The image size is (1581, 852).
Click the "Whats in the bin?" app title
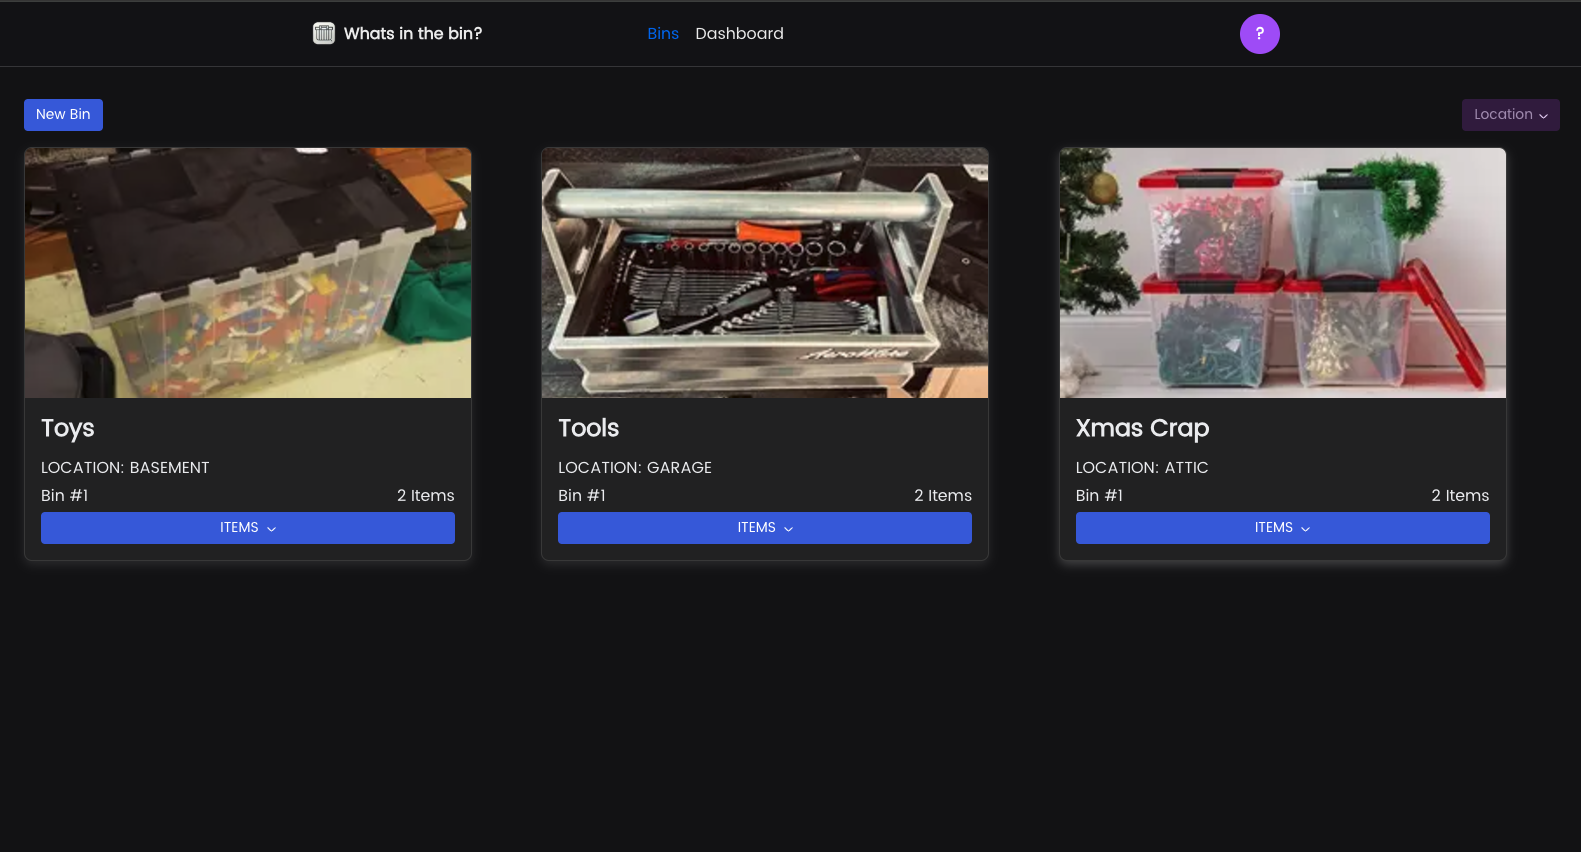(x=412, y=34)
